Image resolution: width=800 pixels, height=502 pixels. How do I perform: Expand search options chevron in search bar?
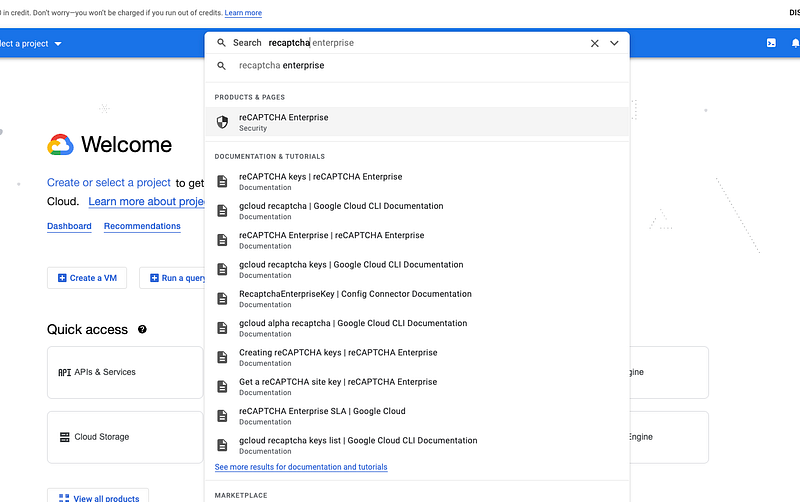tap(614, 43)
